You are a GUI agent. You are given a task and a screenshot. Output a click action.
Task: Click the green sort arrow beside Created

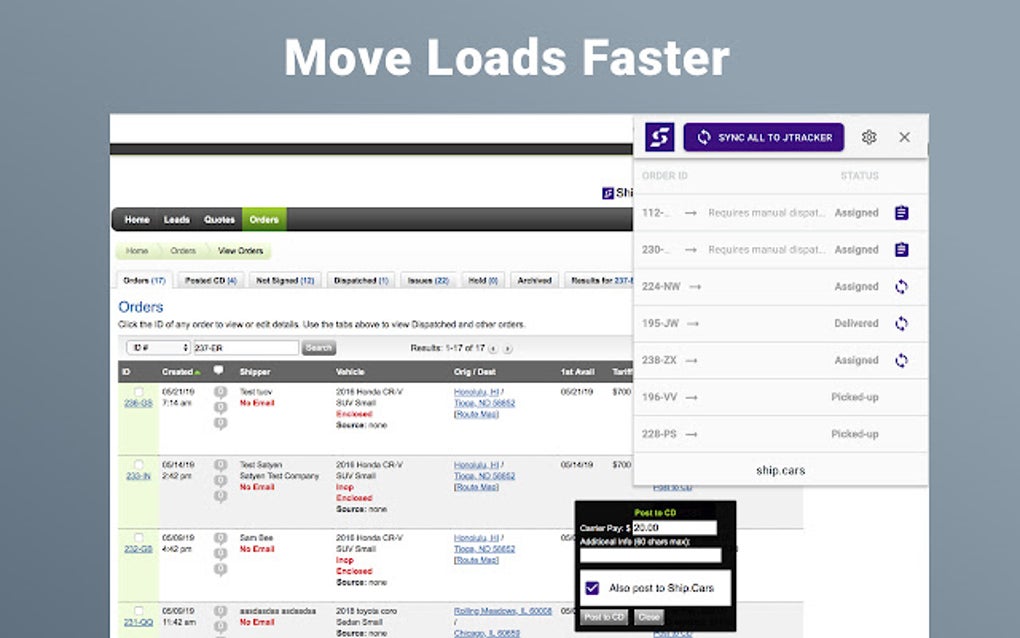(x=197, y=373)
